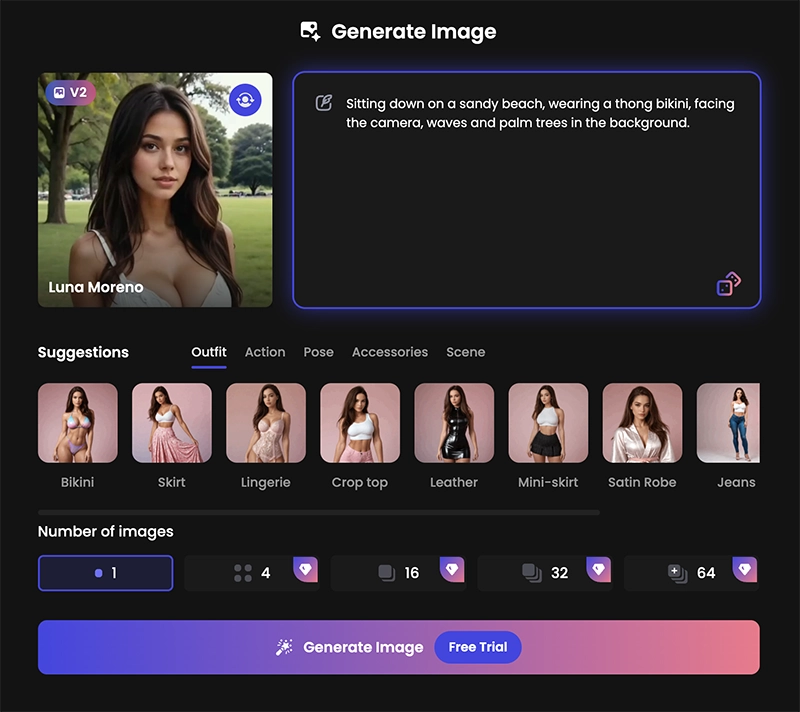Click the horizontal suggestions scrollbar

(x=318, y=512)
